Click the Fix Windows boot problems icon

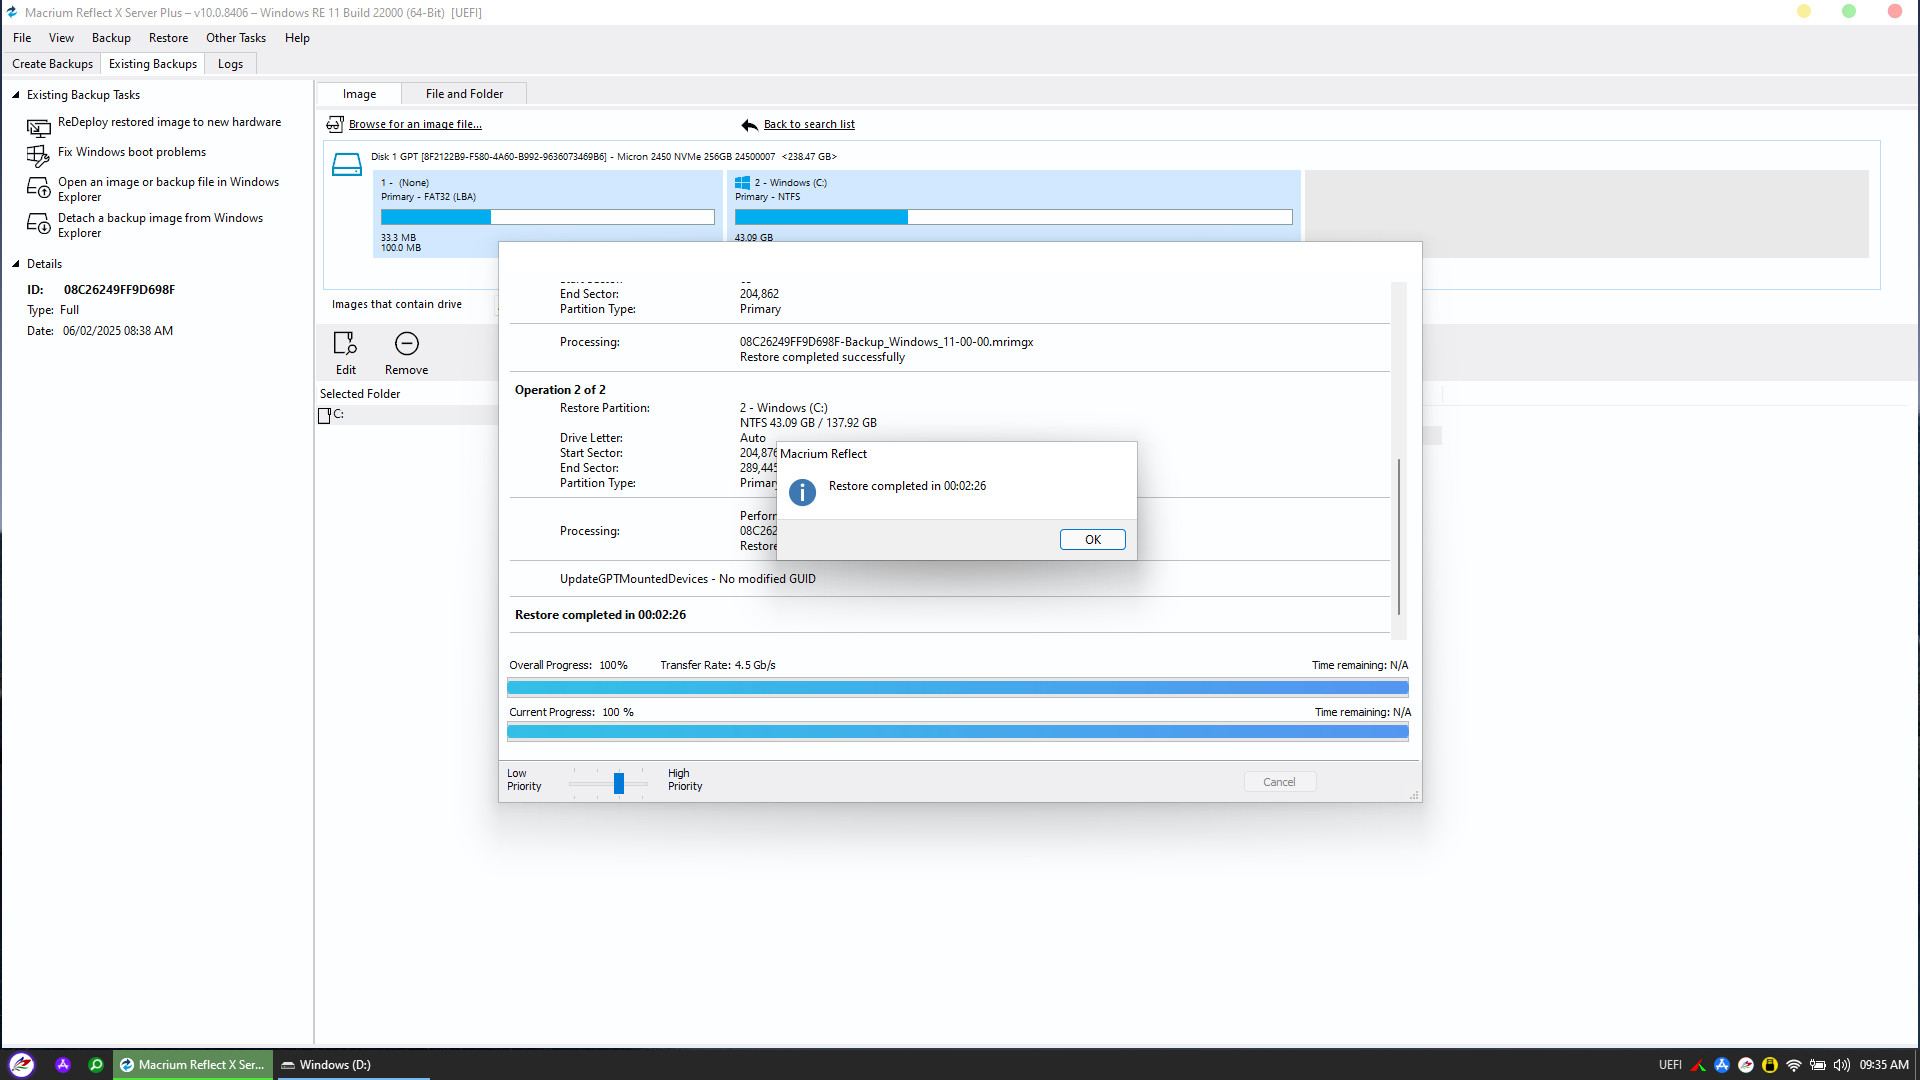click(38, 156)
